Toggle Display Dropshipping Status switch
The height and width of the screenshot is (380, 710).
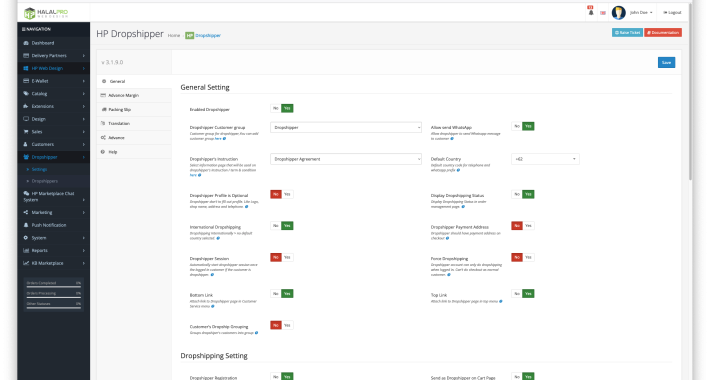523,194
